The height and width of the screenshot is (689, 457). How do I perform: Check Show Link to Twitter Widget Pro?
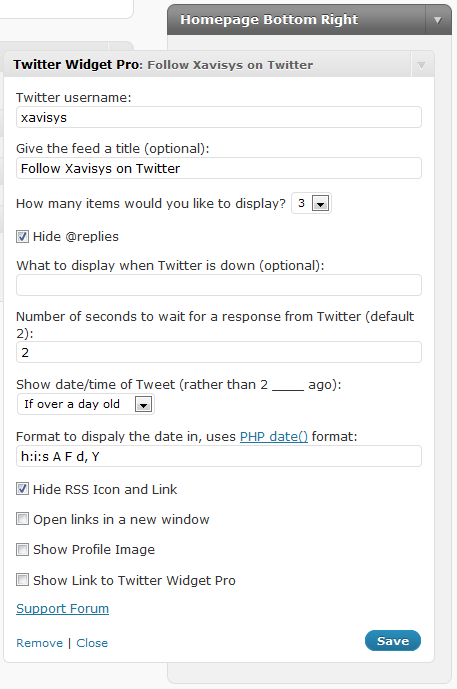(x=22, y=580)
